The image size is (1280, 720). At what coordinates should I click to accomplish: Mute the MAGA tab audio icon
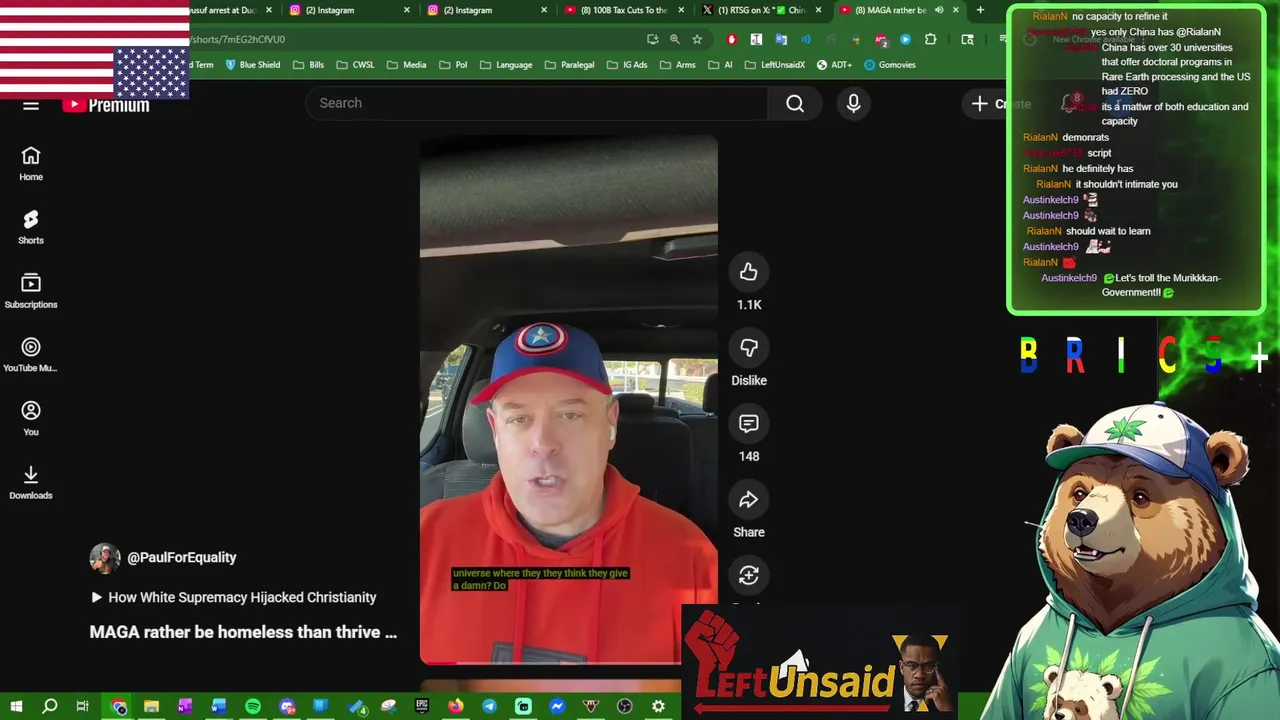tap(939, 10)
